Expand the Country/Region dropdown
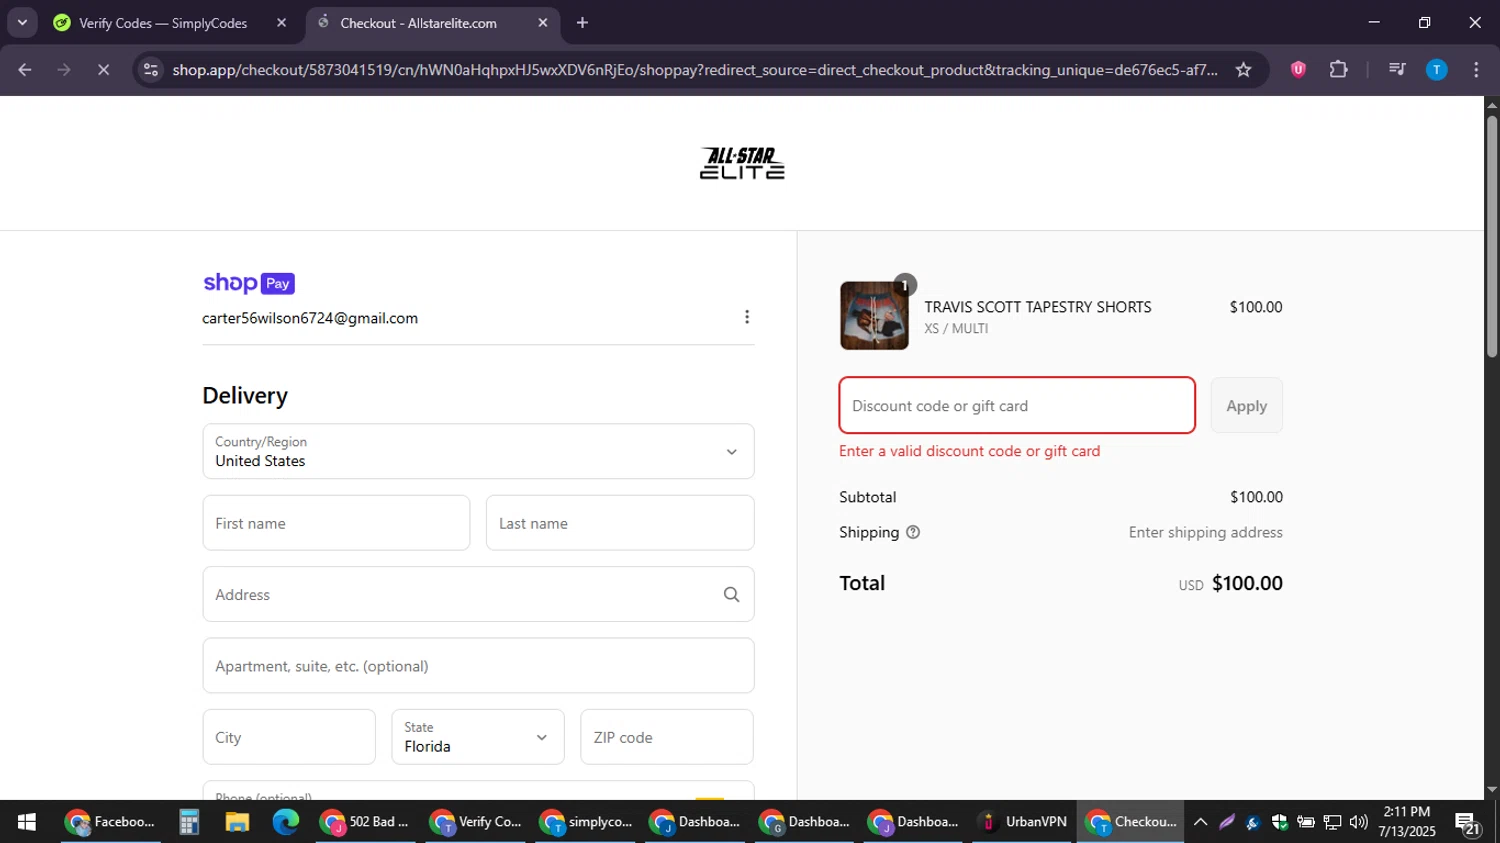 pyautogui.click(x=478, y=451)
